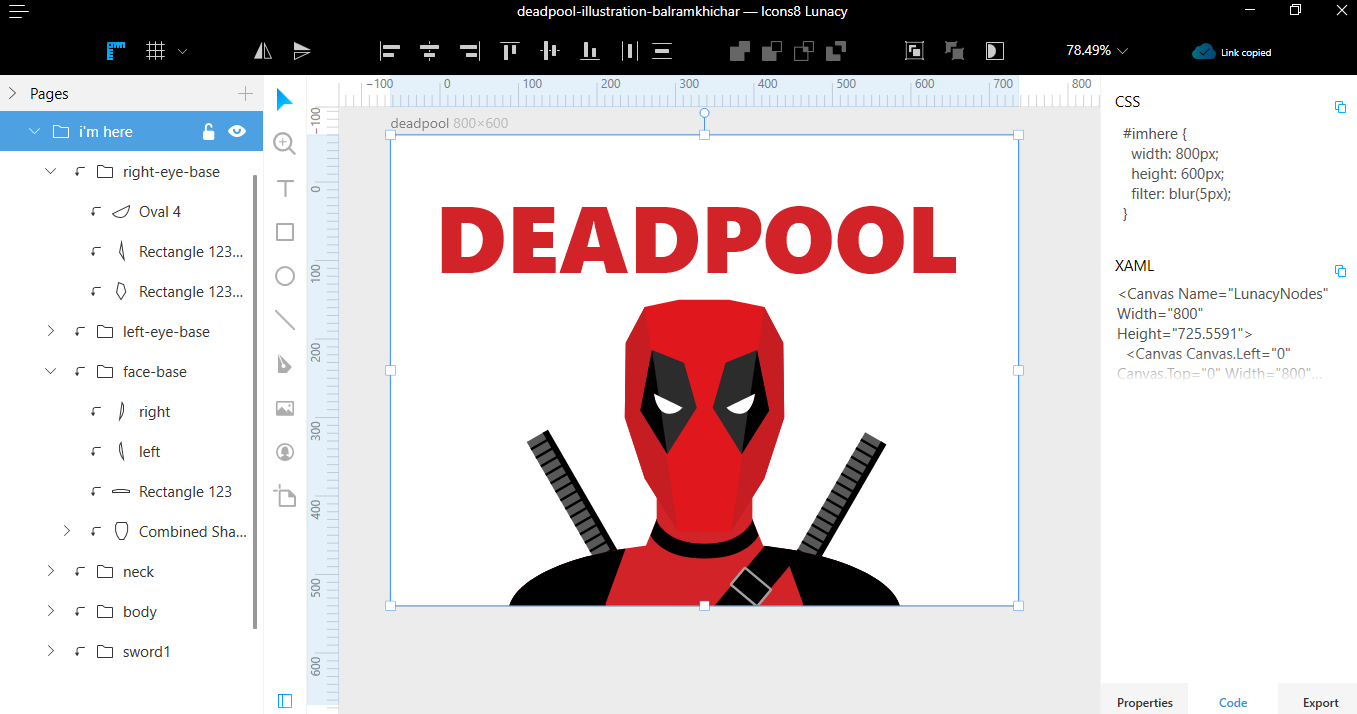Collapse the i'm here group

tap(34, 131)
